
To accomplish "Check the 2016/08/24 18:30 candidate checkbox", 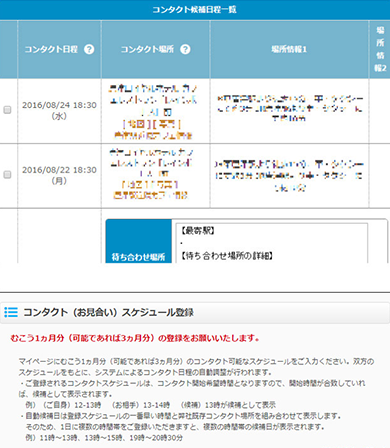I will coord(7,110).
